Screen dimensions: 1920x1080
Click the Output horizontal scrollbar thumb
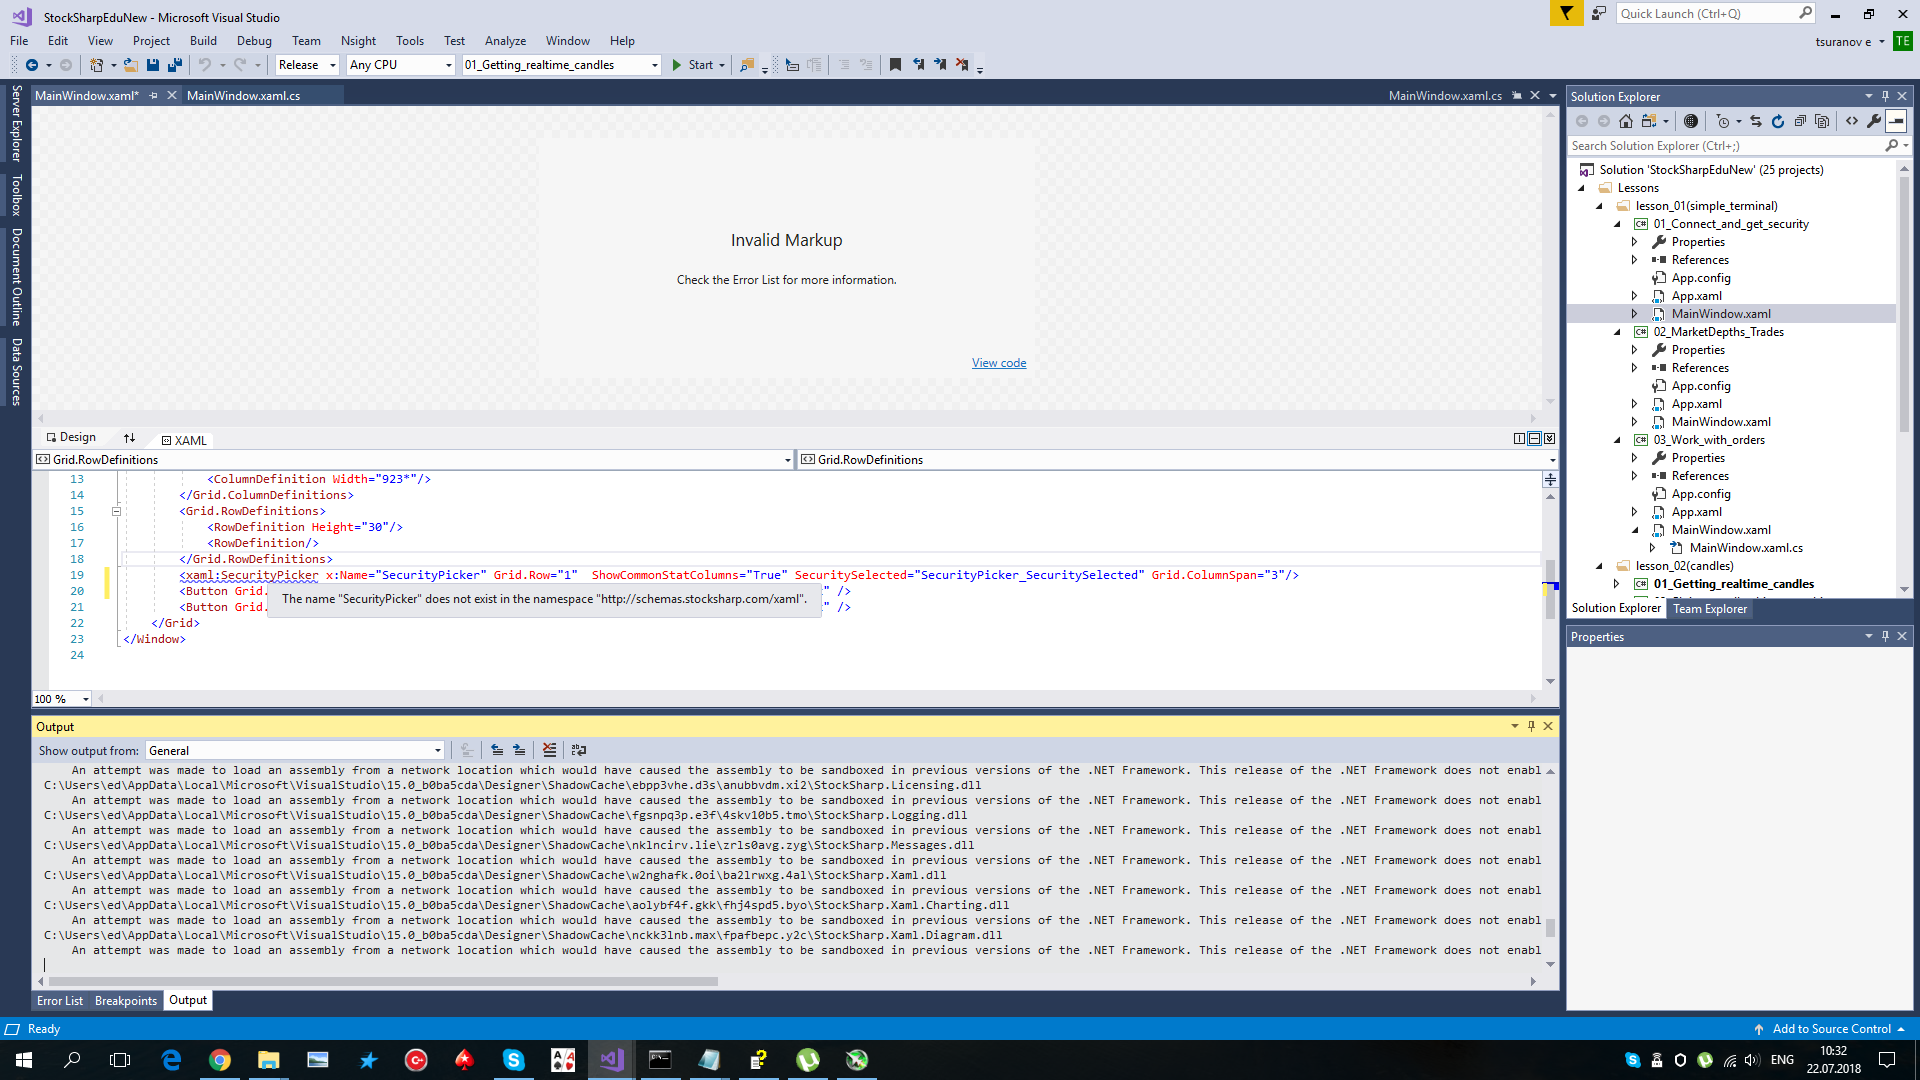pyautogui.click(x=383, y=982)
